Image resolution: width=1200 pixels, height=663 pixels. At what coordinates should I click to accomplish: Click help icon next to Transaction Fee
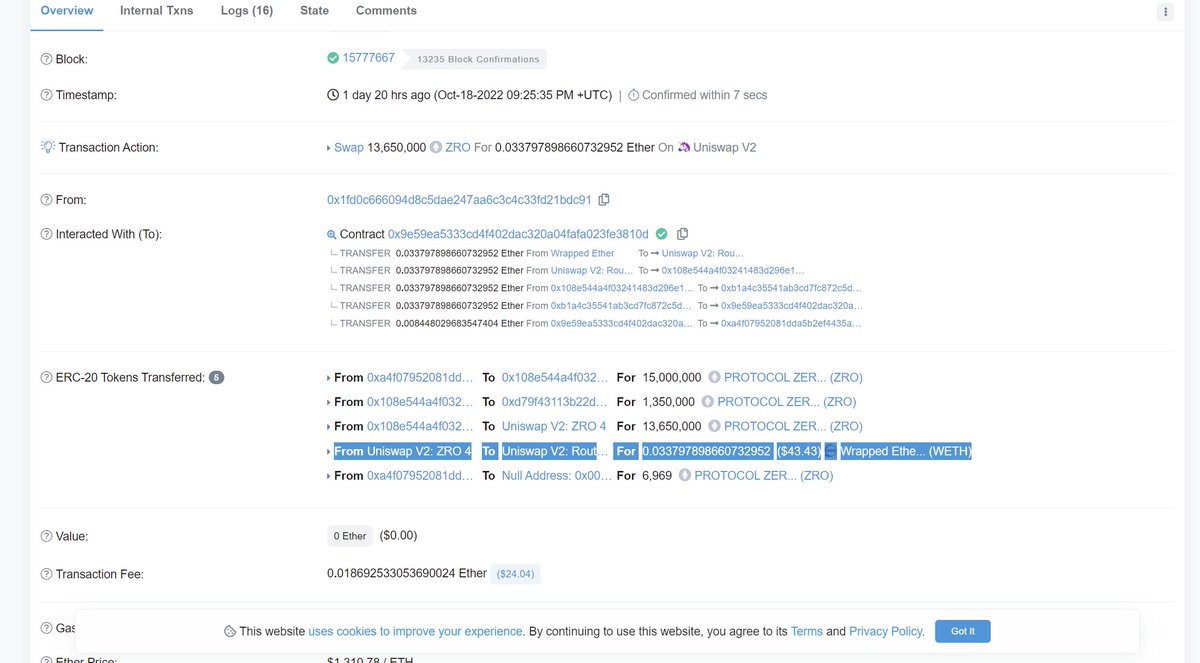[46, 574]
